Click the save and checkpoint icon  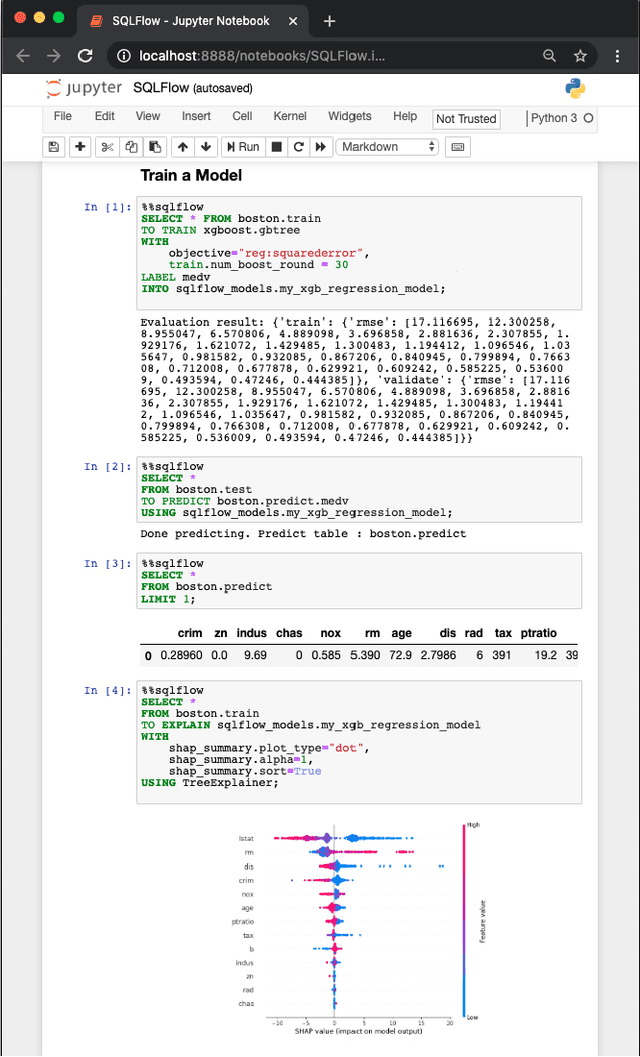54,147
